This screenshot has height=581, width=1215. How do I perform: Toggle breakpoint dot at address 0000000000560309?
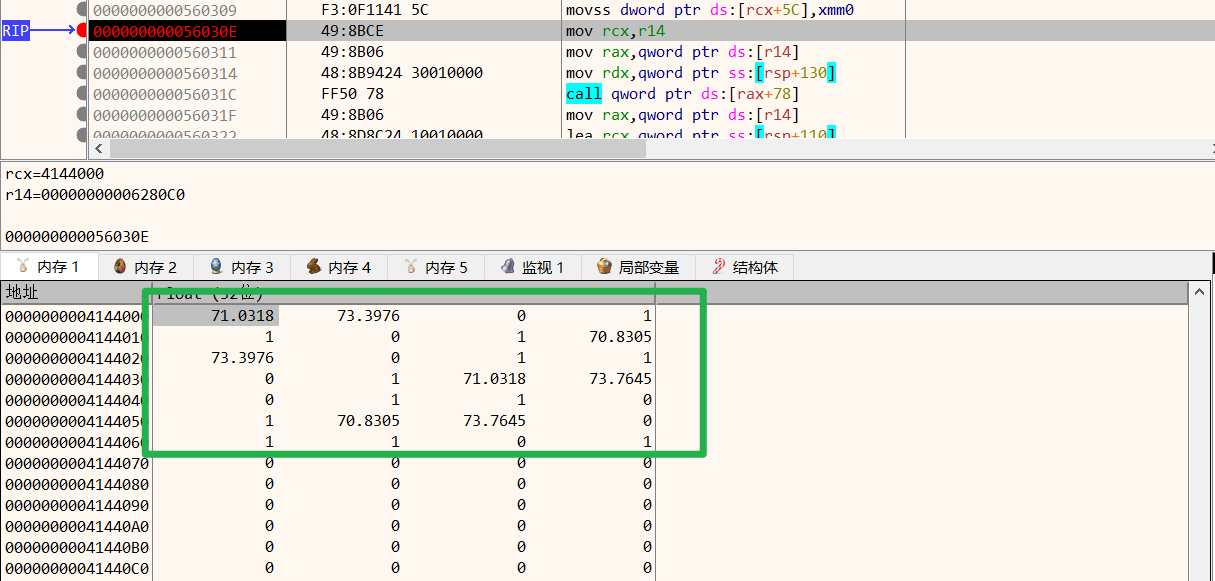click(82, 10)
